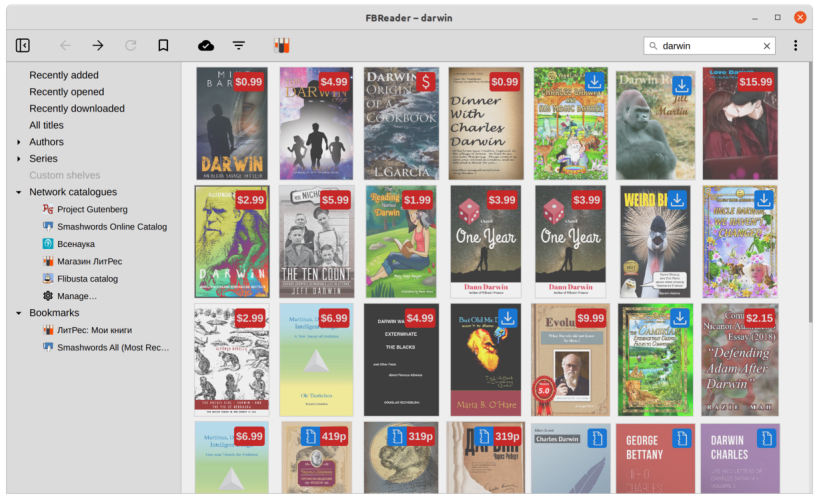The width and height of the screenshot is (819, 500).
Task: Click $0.99 badge on Dinner With Charles Darwin
Action: tap(505, 82)
